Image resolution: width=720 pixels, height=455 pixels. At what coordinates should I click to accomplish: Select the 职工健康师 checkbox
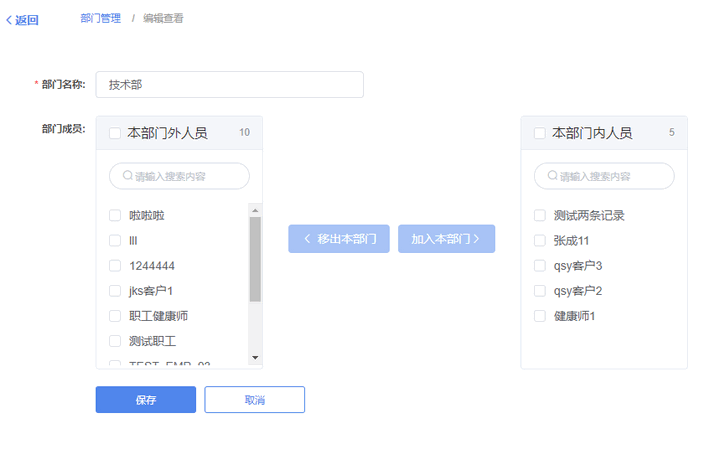pyautogui.click(x=115, y=316)
